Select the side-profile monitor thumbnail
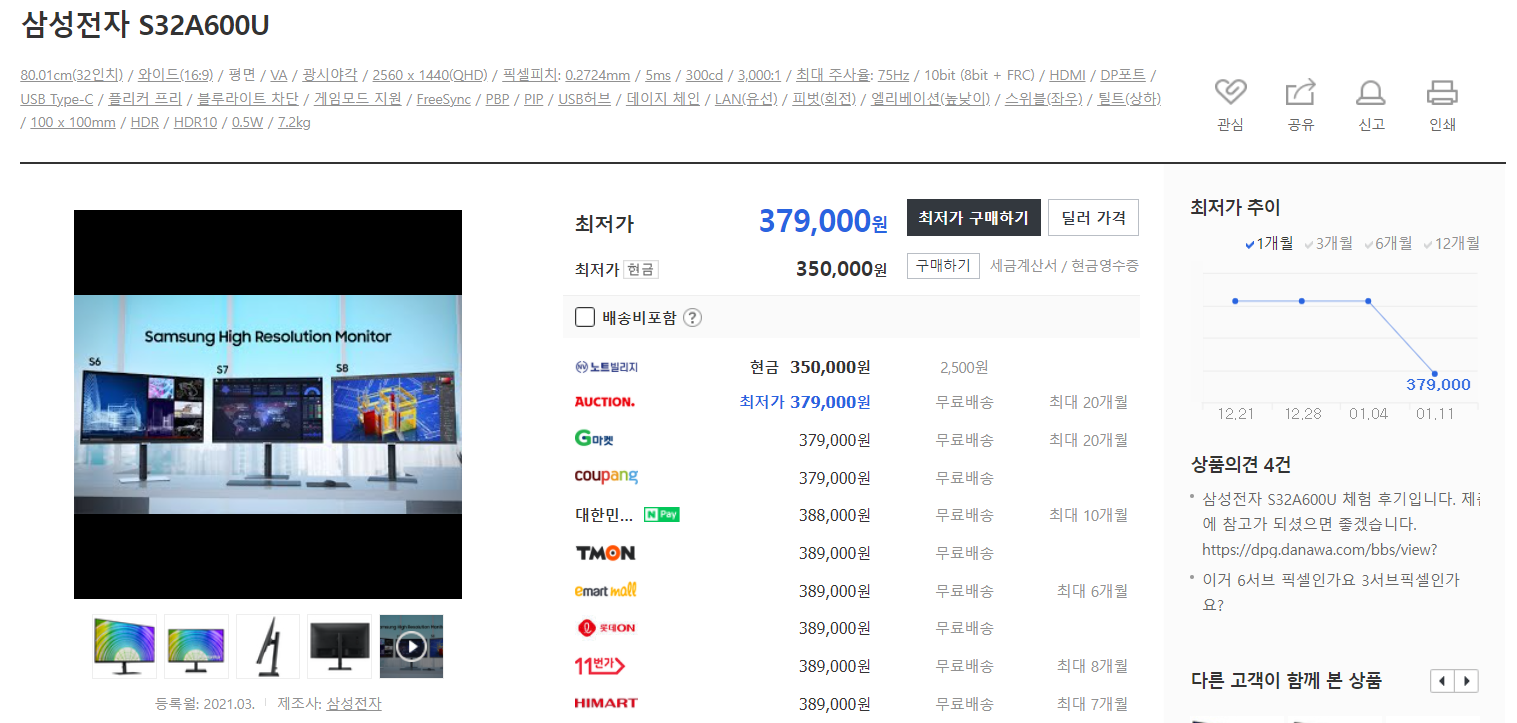Viewport: 1517px width, 723px height. coord(268,646)
